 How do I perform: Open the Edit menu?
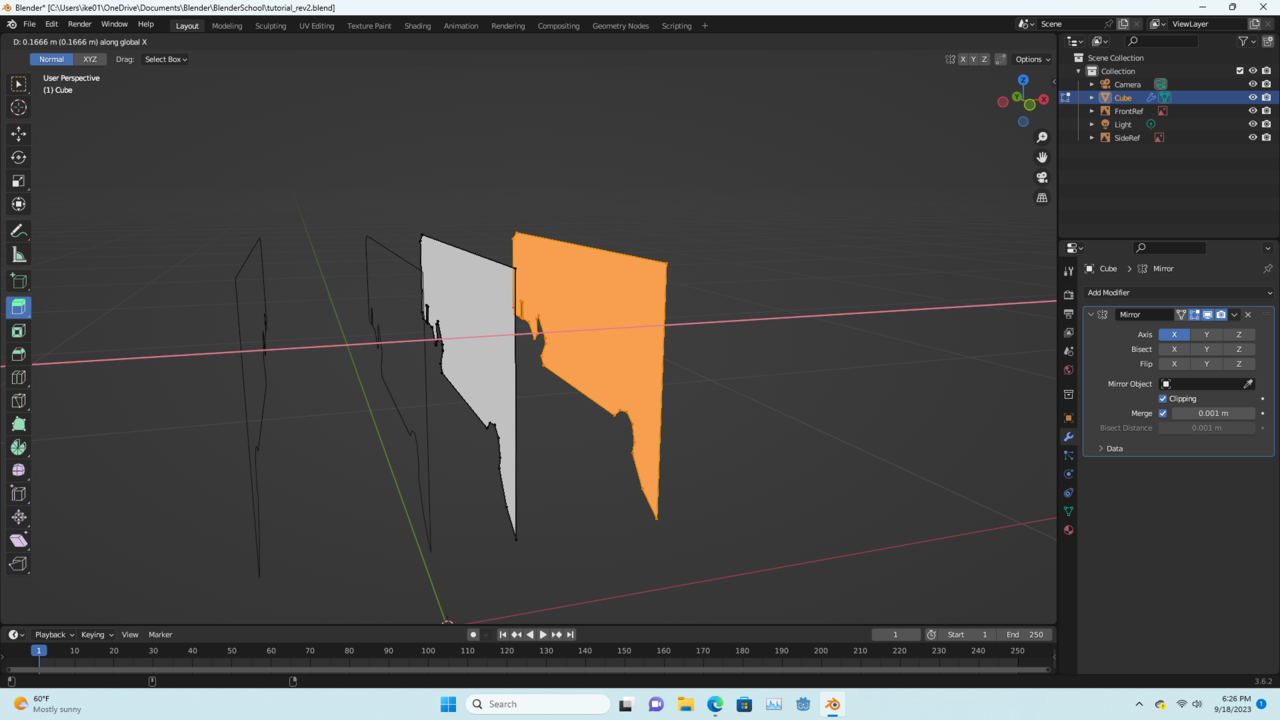[51, 23]
